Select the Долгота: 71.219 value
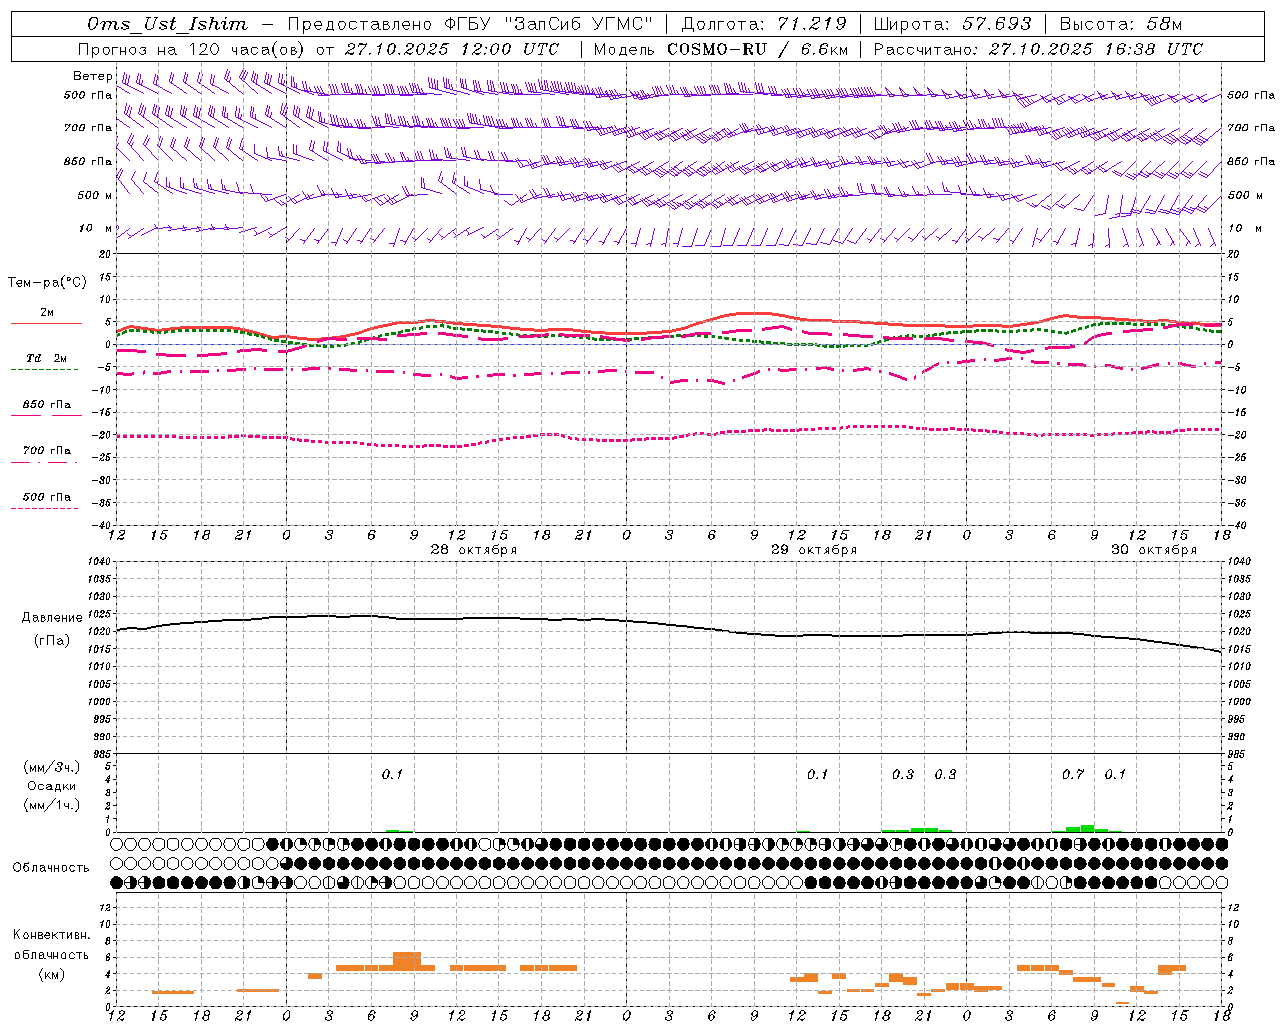The height and width of the screenshot is (1024, 1280). click(x=764, y=24)
